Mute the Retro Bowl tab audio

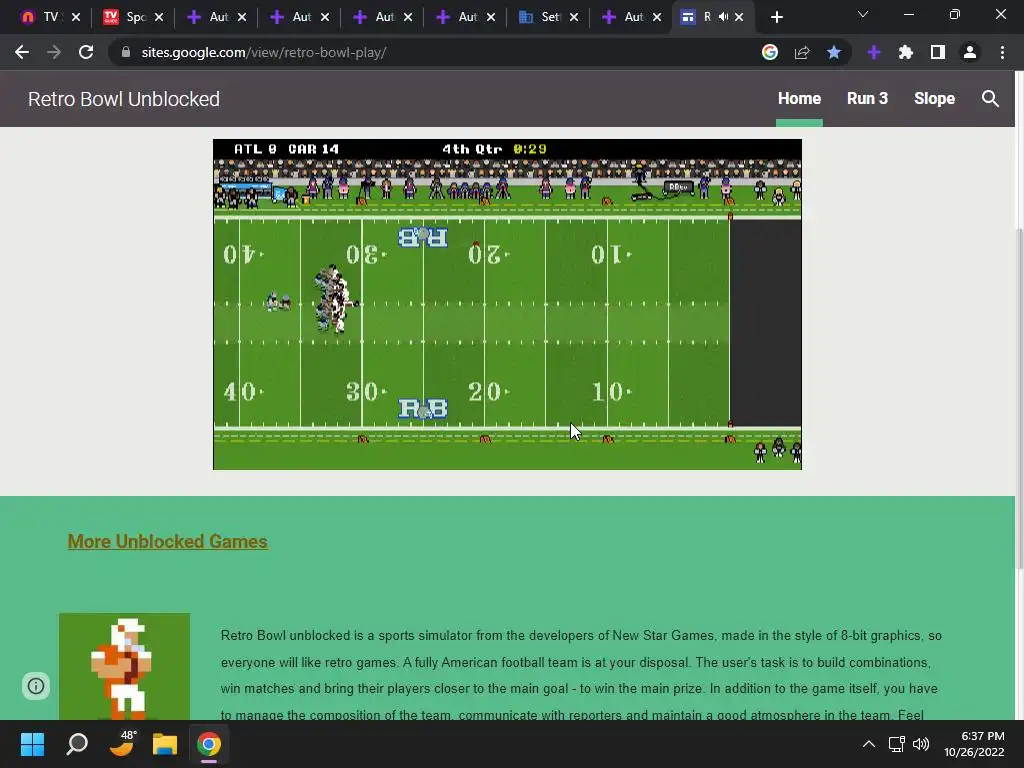(x=724, y=17)
